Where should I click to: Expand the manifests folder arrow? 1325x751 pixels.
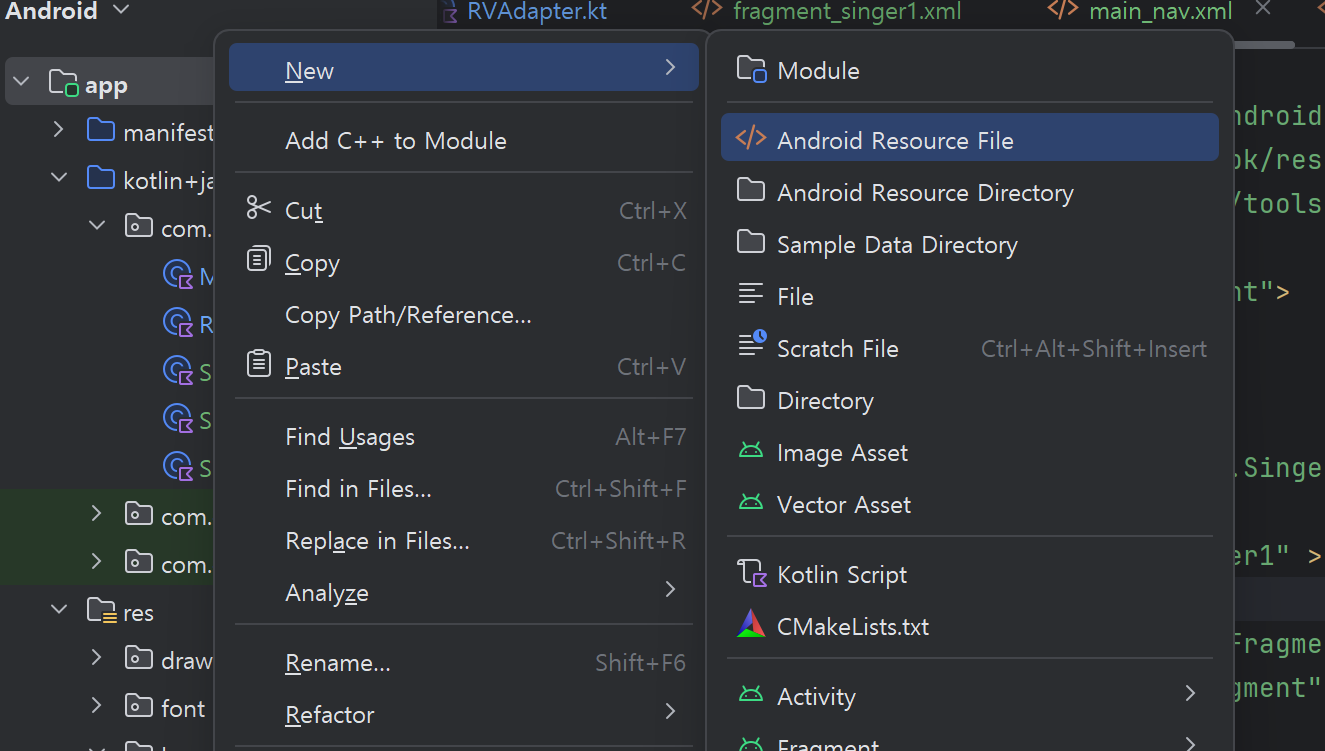click(59, 130)
